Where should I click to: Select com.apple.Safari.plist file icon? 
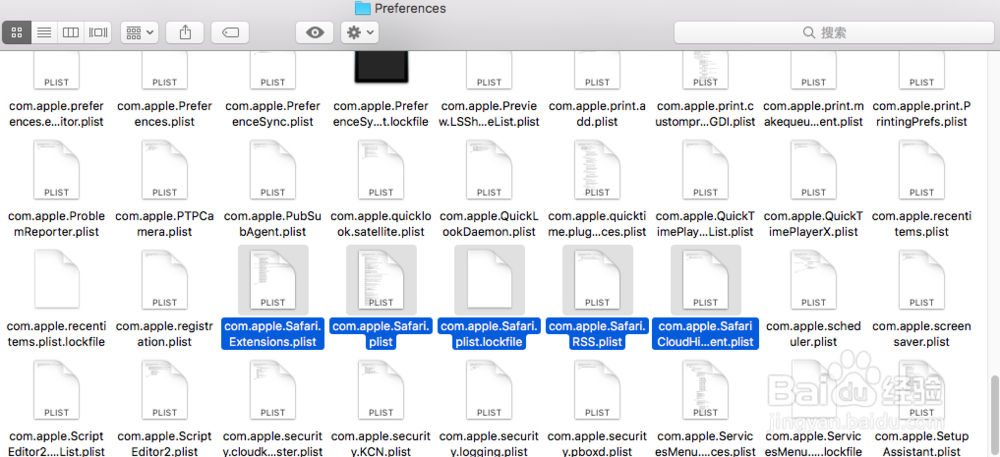[381, 279]
